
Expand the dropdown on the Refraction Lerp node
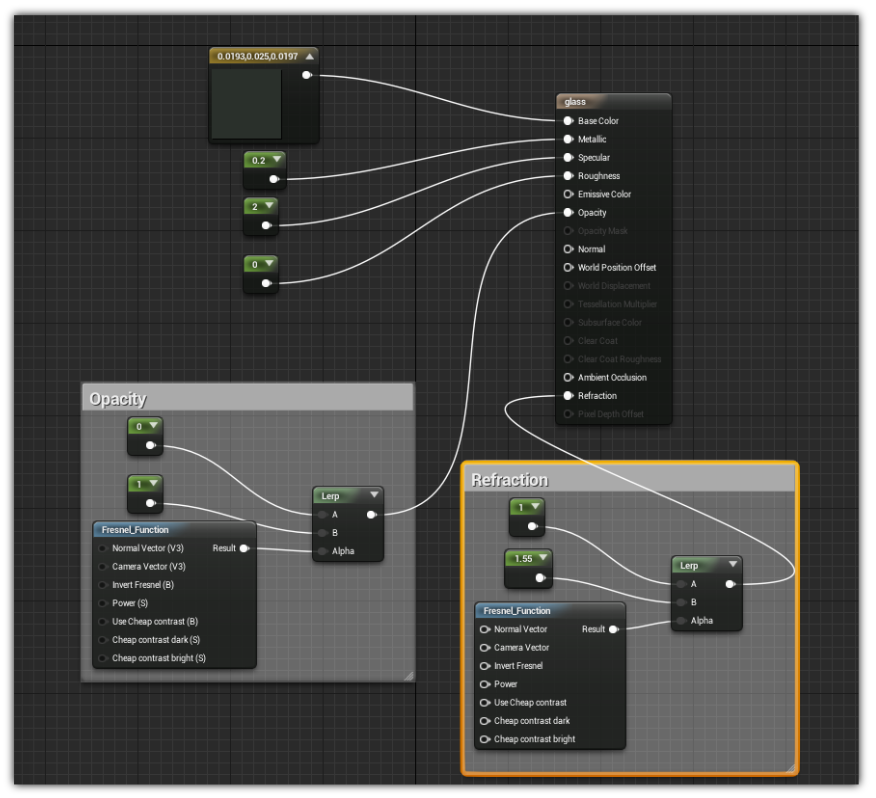pyautogui.click(x=731, y=564)
